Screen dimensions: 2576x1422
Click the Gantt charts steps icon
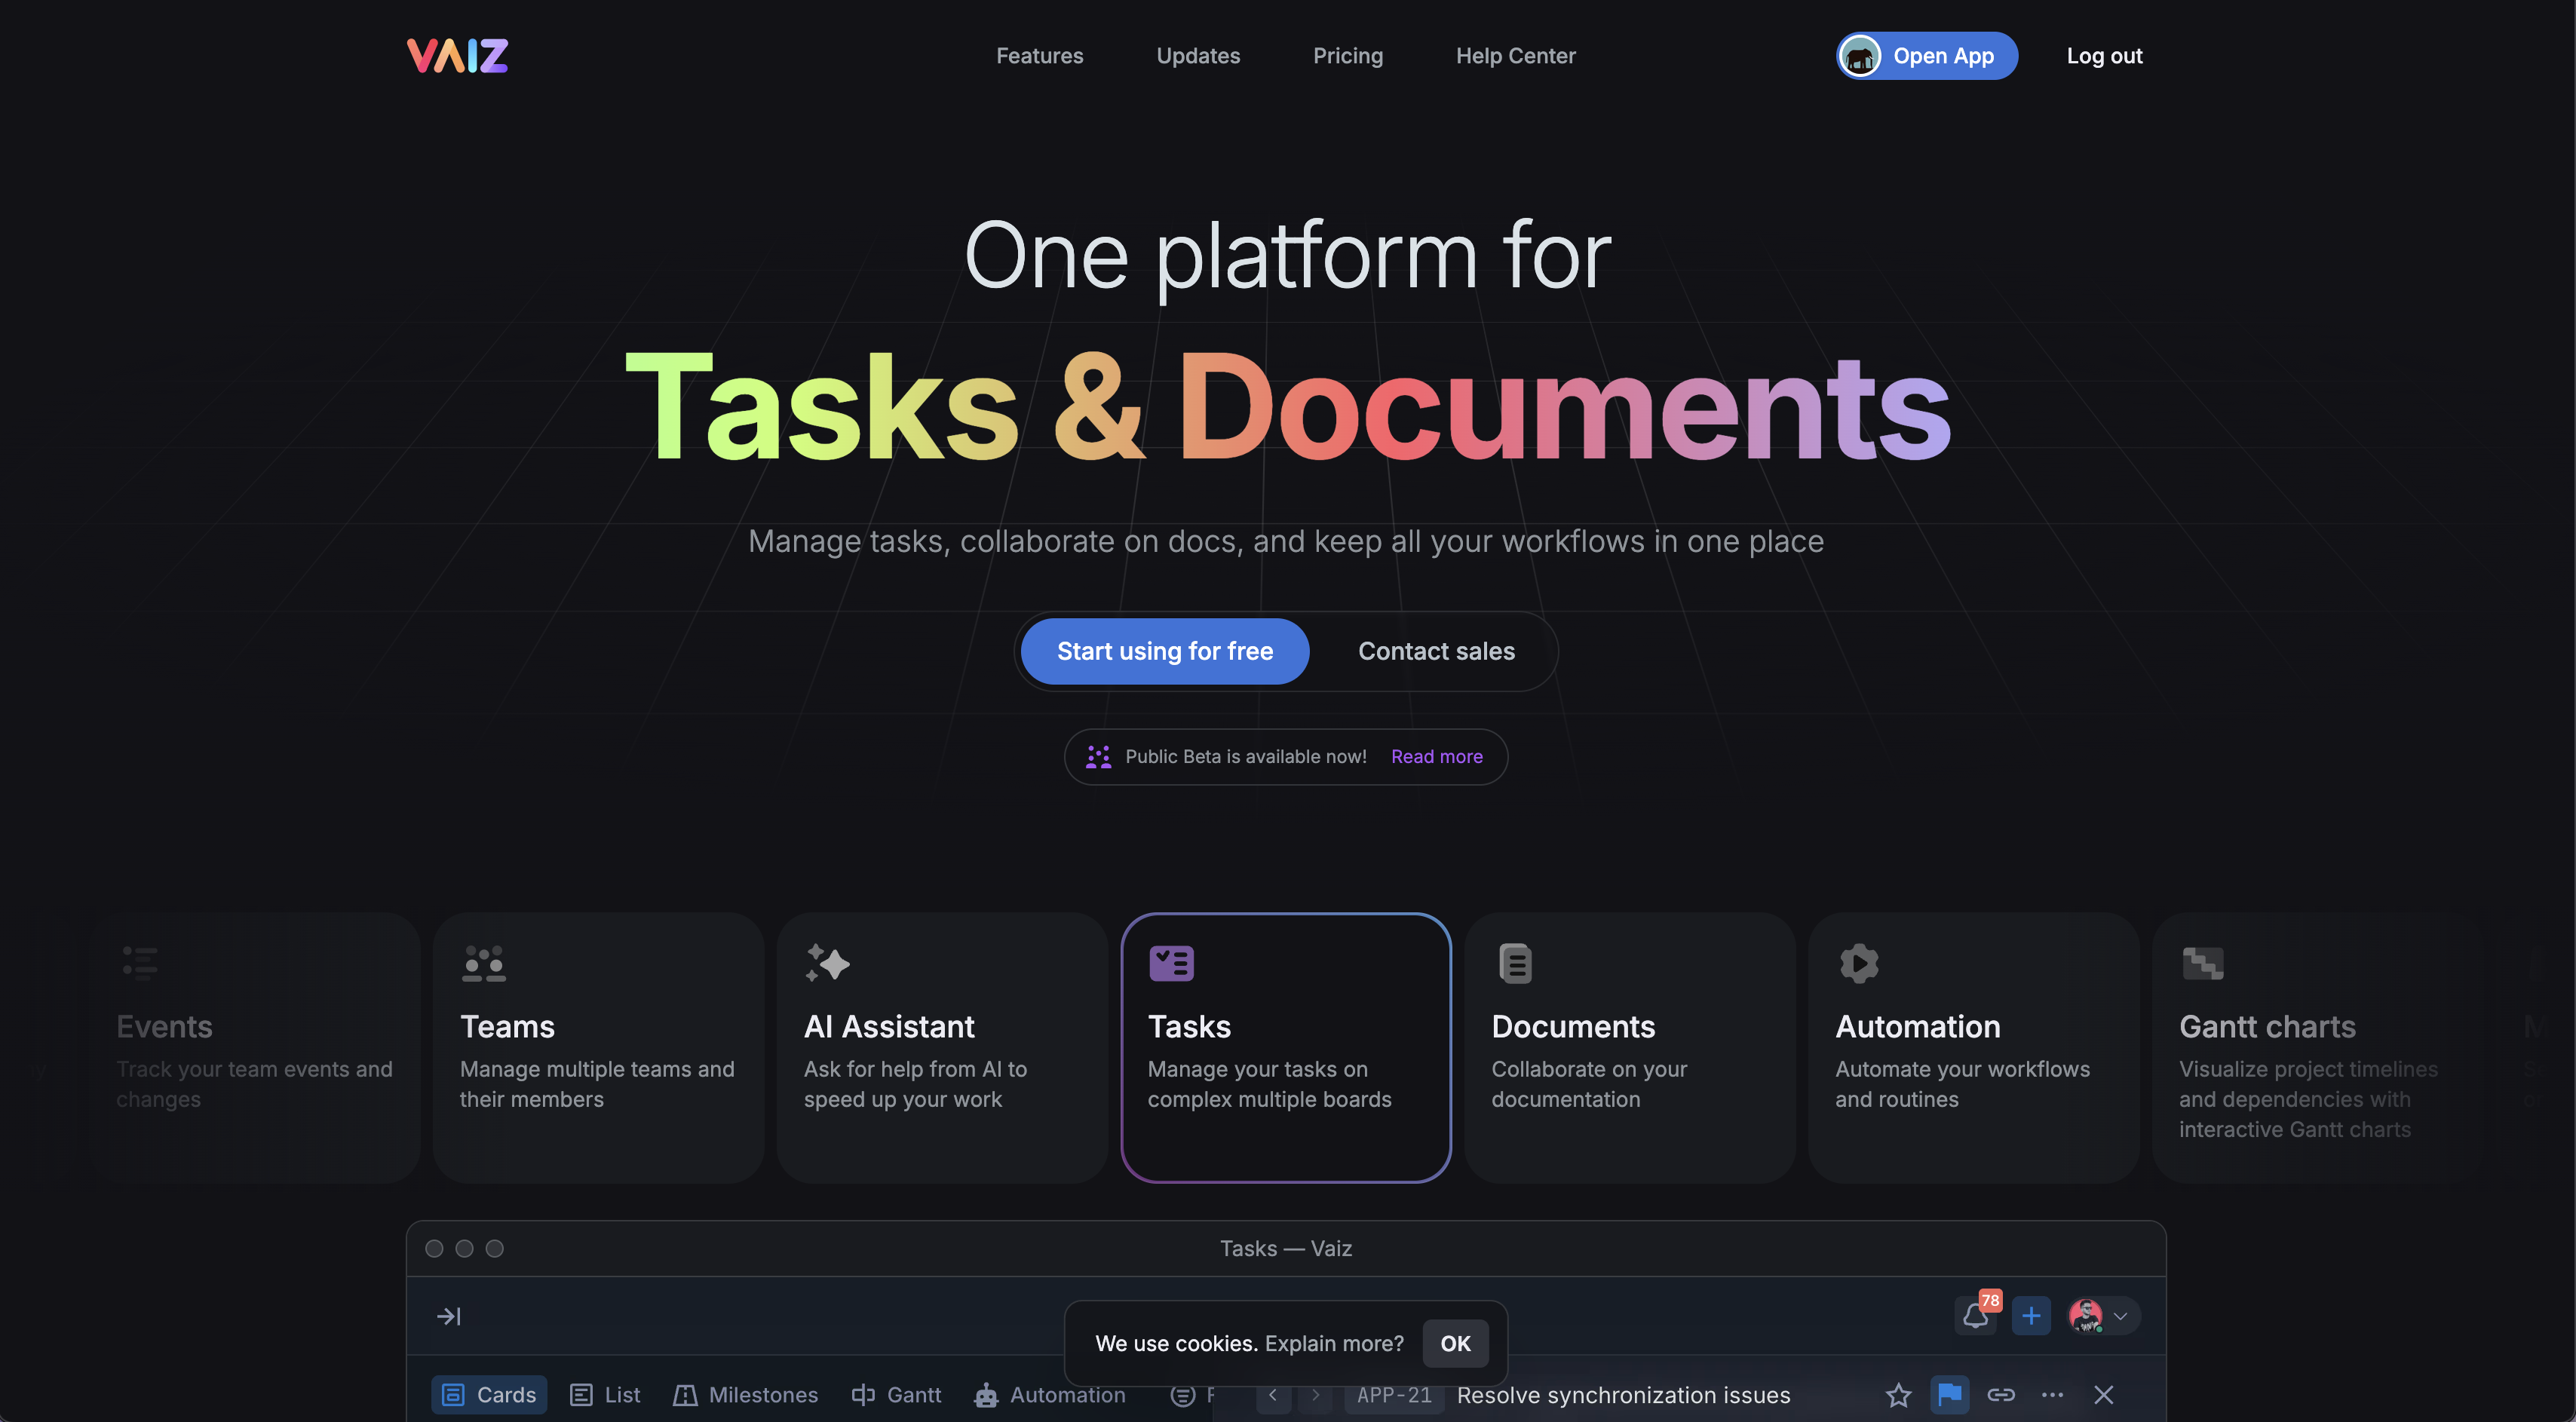[2203, 963]
